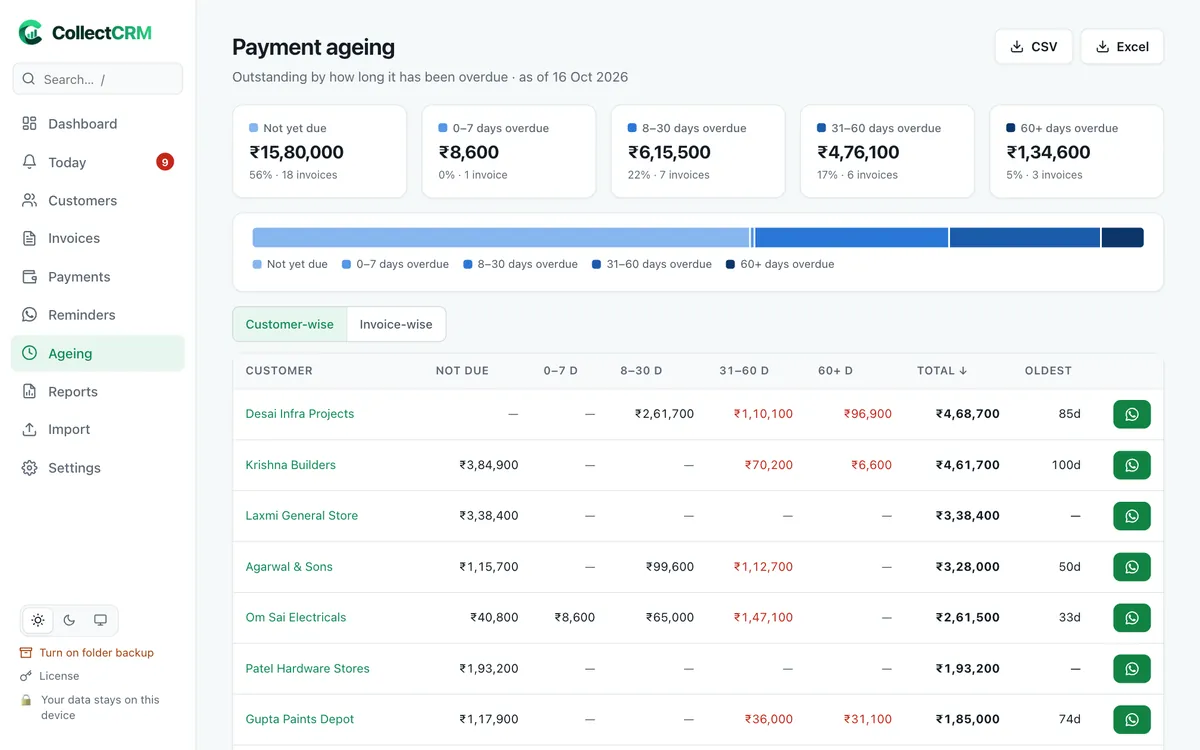Sort table by TOTAL column header

coord(942,371)
